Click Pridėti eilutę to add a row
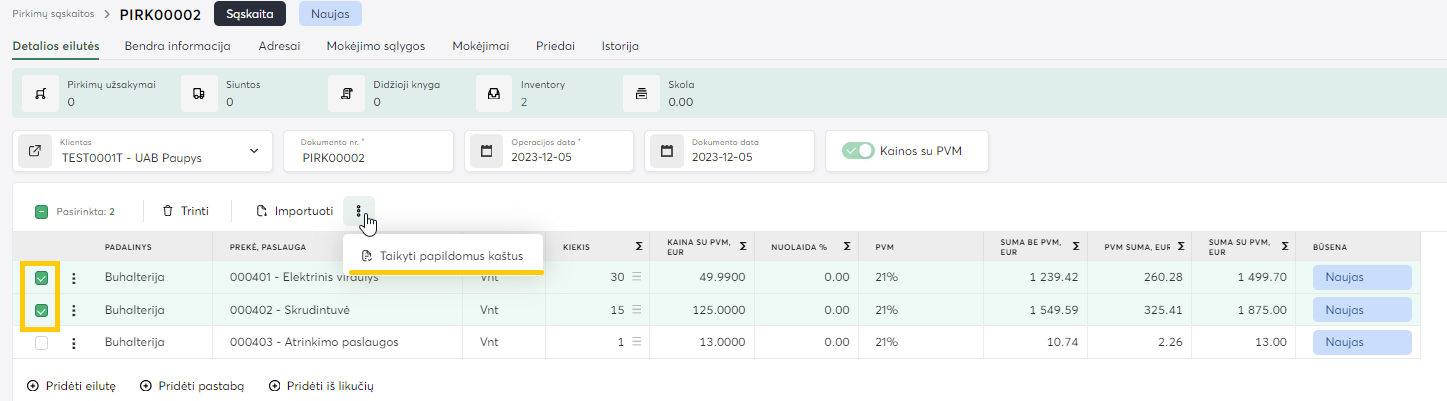 [x=71, y=386]
